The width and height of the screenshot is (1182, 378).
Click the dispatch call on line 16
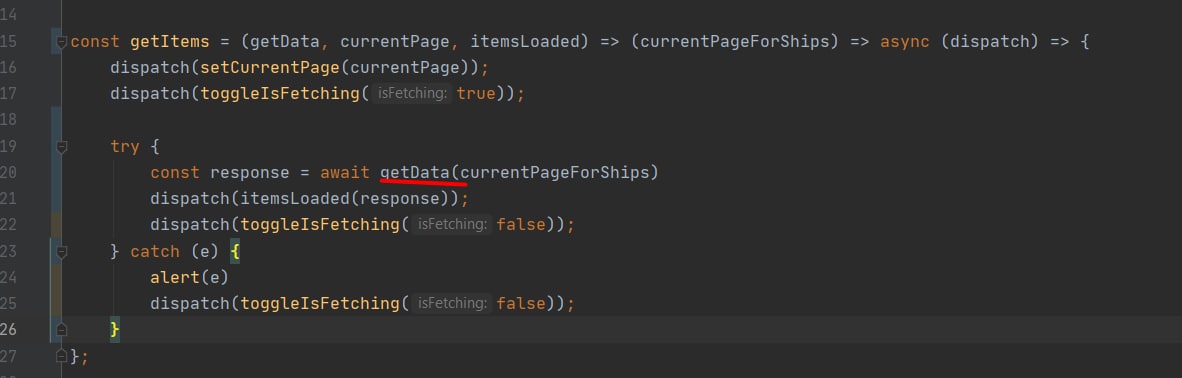point(150,68)
